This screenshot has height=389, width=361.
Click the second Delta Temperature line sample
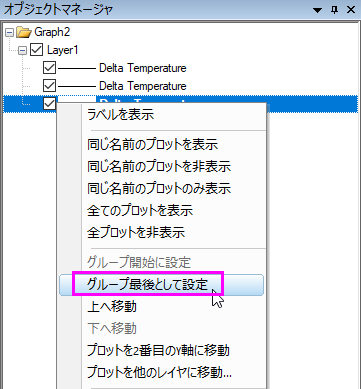pos(77,86)
